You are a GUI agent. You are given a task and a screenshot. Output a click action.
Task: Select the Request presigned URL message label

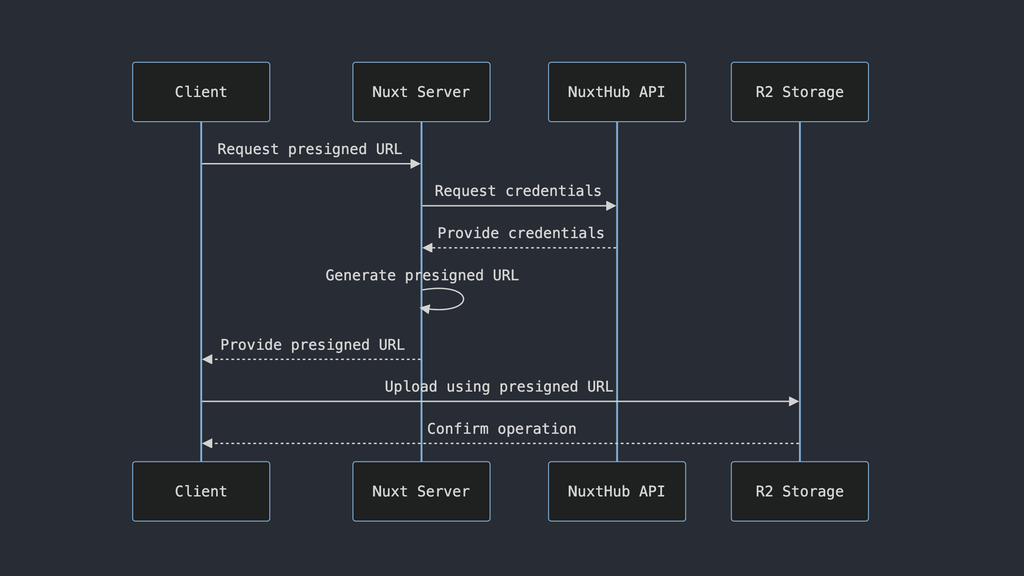click(310, 148)
